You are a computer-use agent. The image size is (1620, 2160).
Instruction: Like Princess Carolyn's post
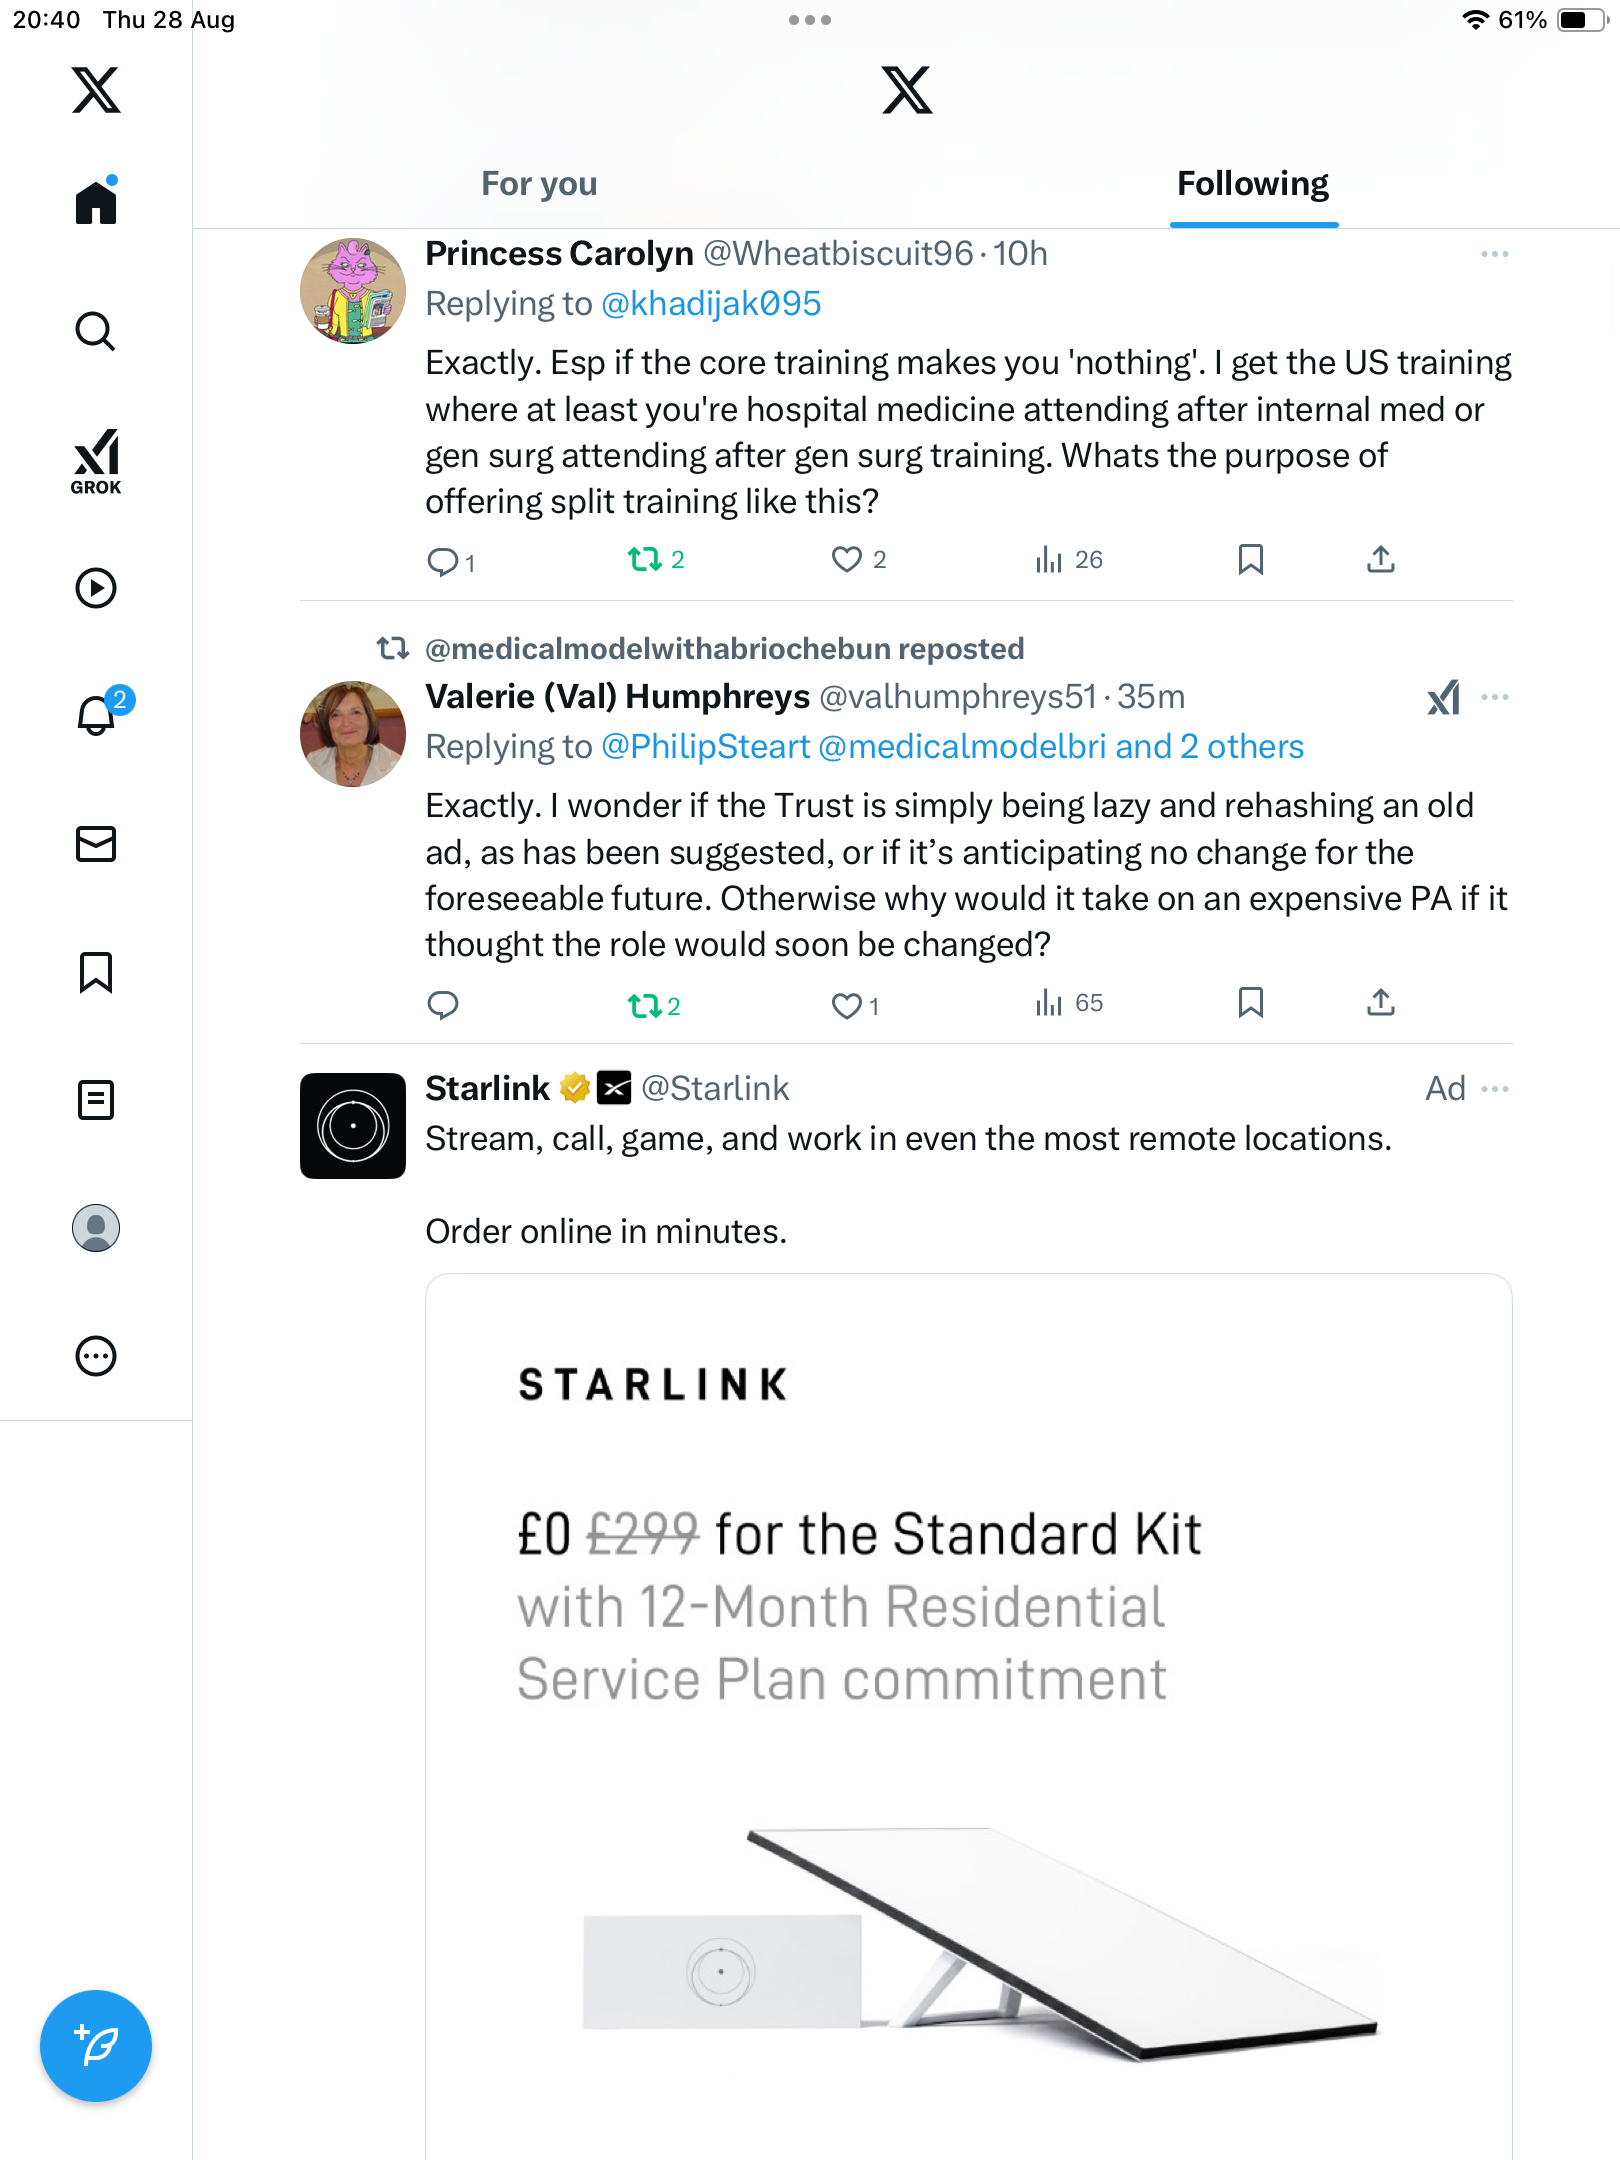click(x=847, y=560)
